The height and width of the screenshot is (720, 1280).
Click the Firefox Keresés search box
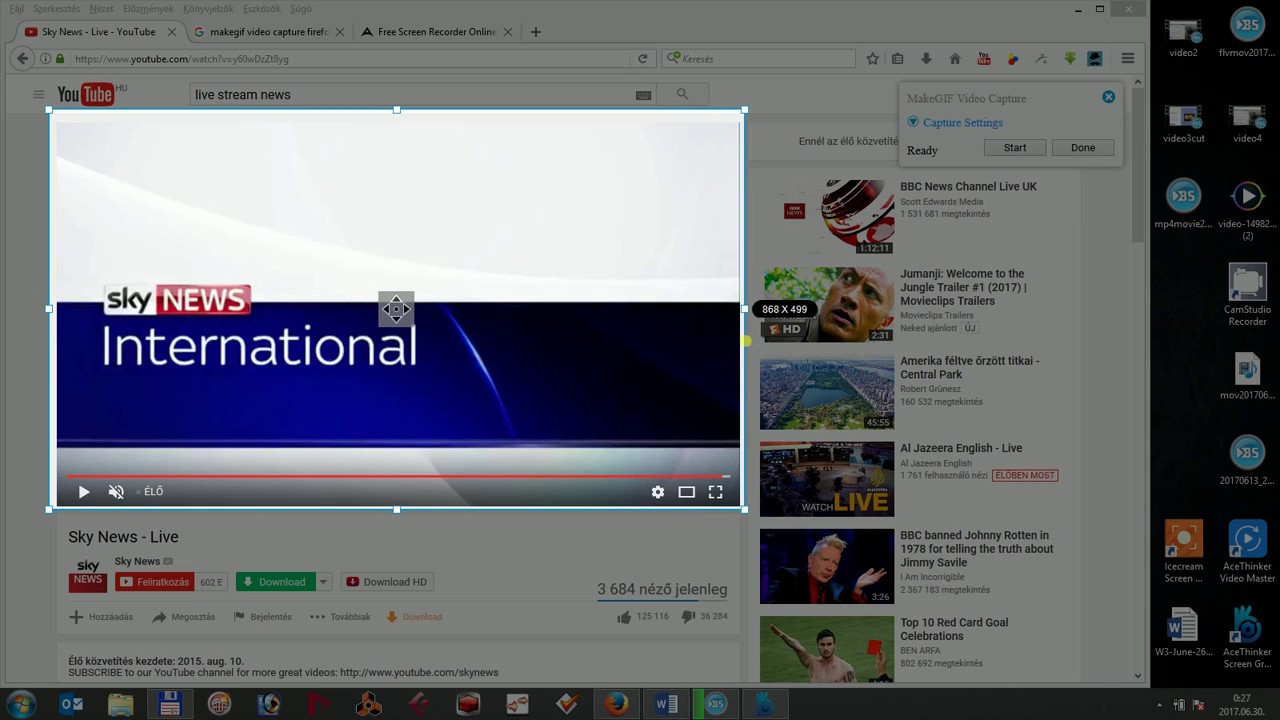coord(760,59)
